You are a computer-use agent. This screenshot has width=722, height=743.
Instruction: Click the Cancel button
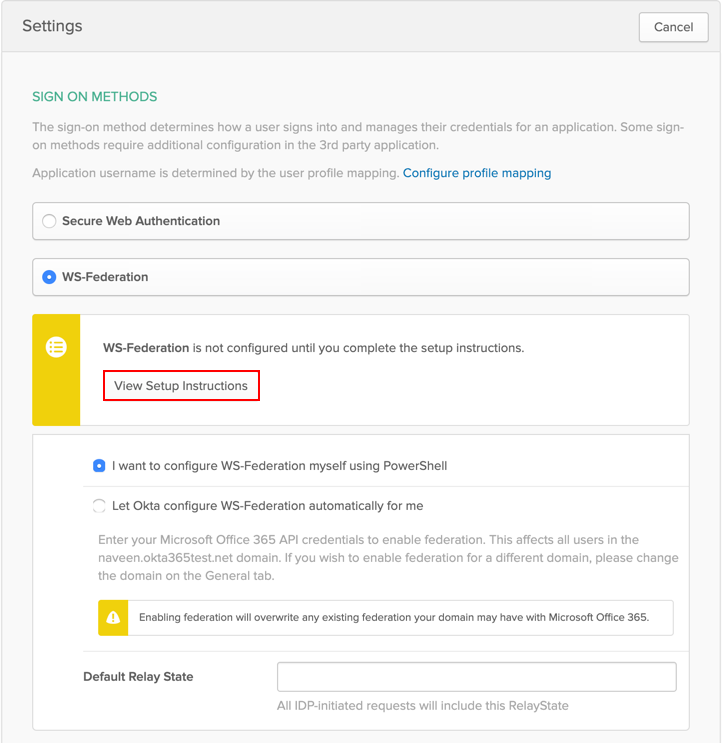tap(673, 27)
